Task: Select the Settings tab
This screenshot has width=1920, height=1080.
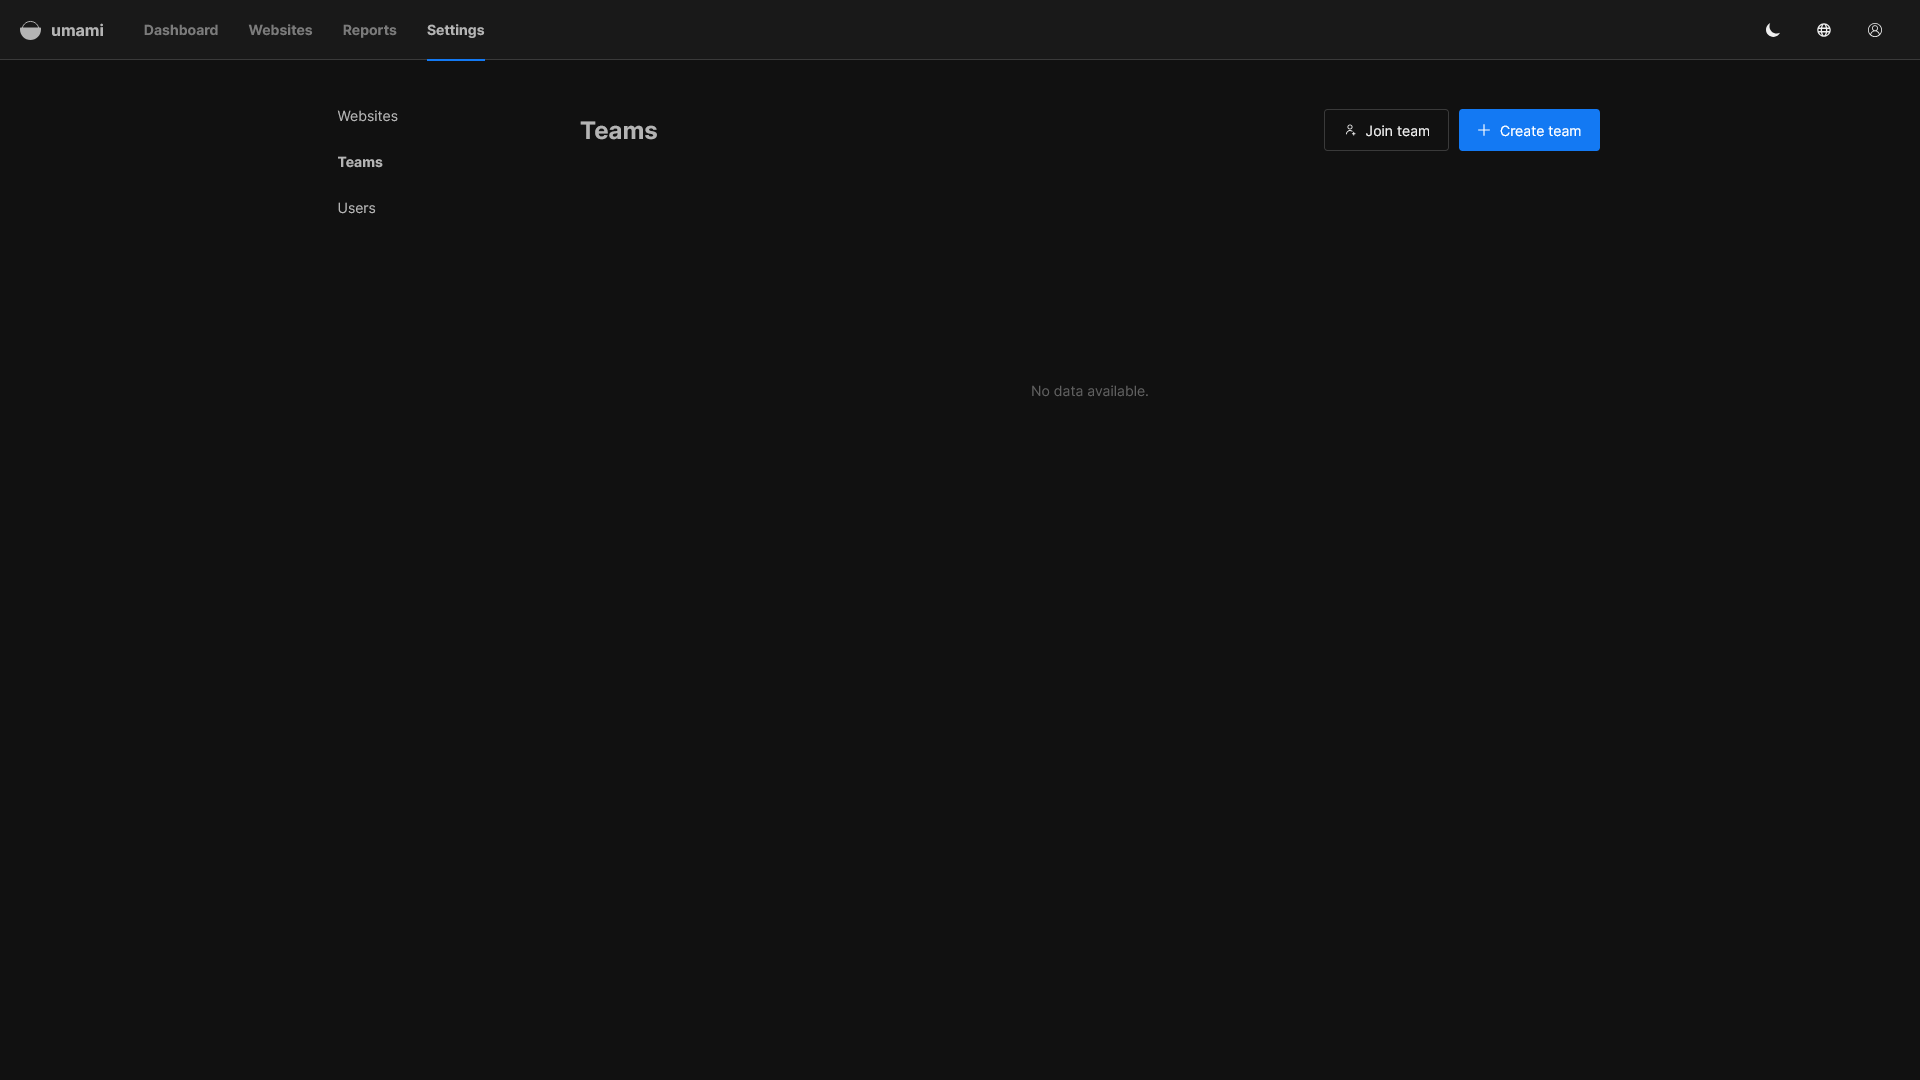Action: 455,30
